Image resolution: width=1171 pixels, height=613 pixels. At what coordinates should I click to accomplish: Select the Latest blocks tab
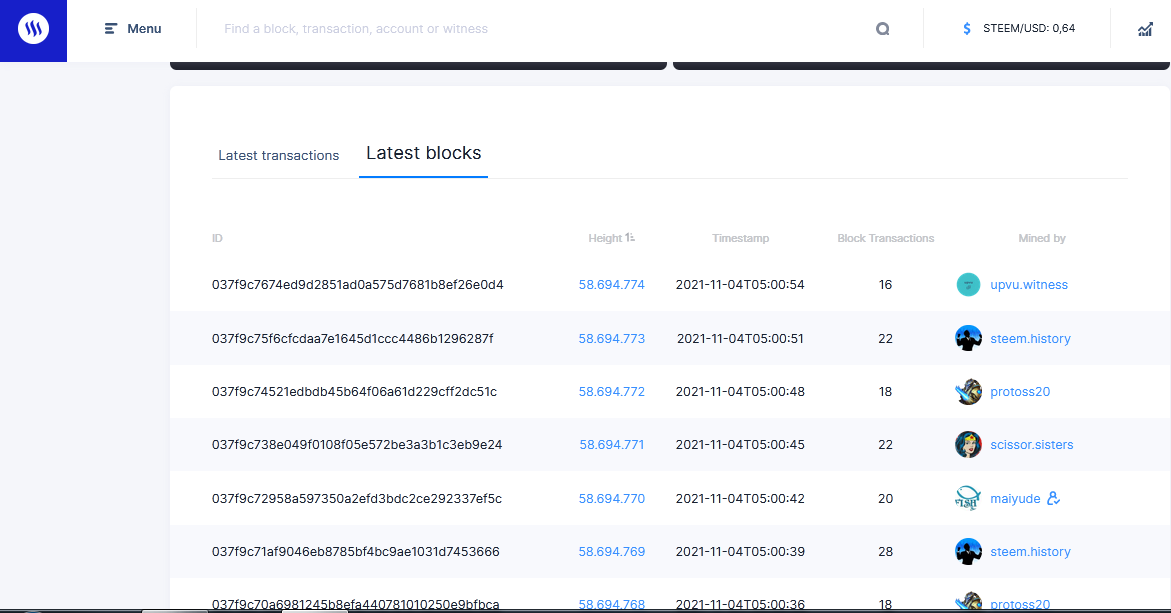423,153
